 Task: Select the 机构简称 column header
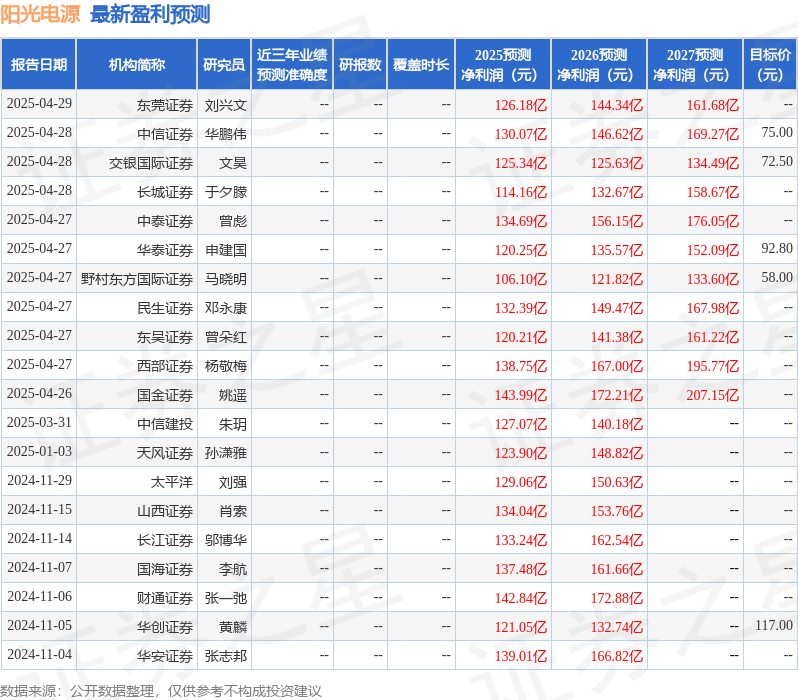pyautogui.click(x=136, y=65)
